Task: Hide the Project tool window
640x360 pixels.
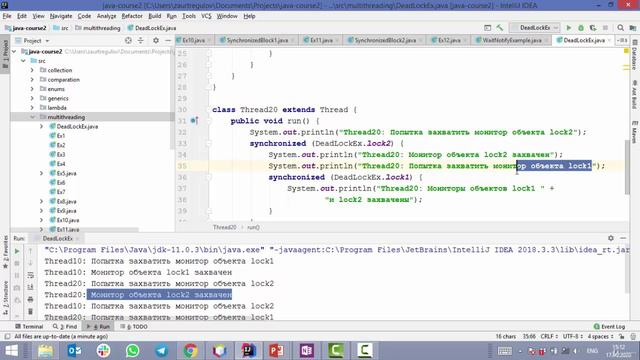Action: click(x=168, y=40)
